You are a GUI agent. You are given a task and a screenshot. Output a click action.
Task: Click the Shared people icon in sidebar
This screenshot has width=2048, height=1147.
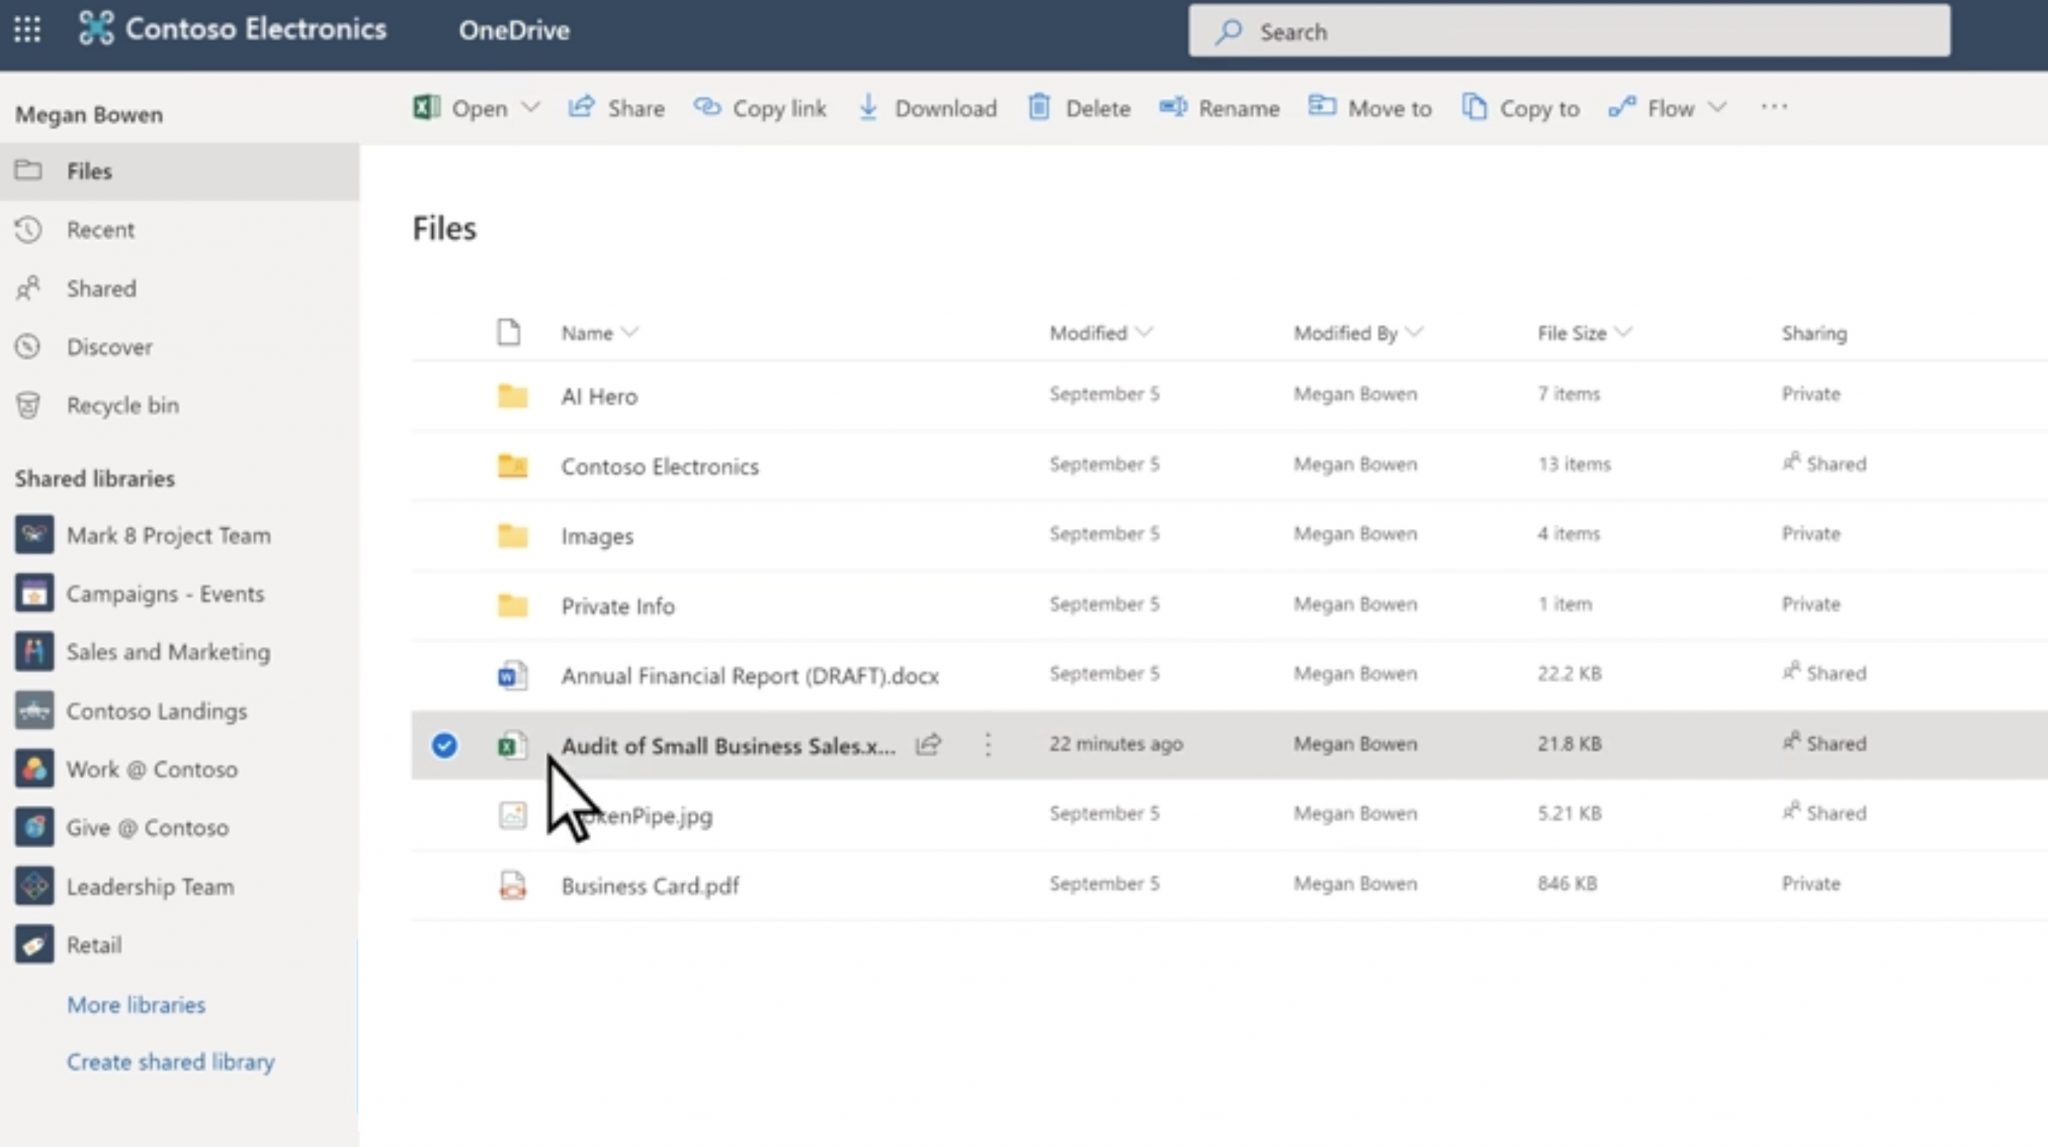[x=28, y=288]
